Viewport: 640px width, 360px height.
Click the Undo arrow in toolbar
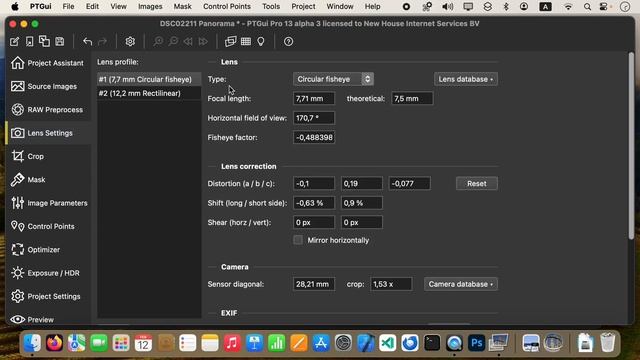pos(87,41)
